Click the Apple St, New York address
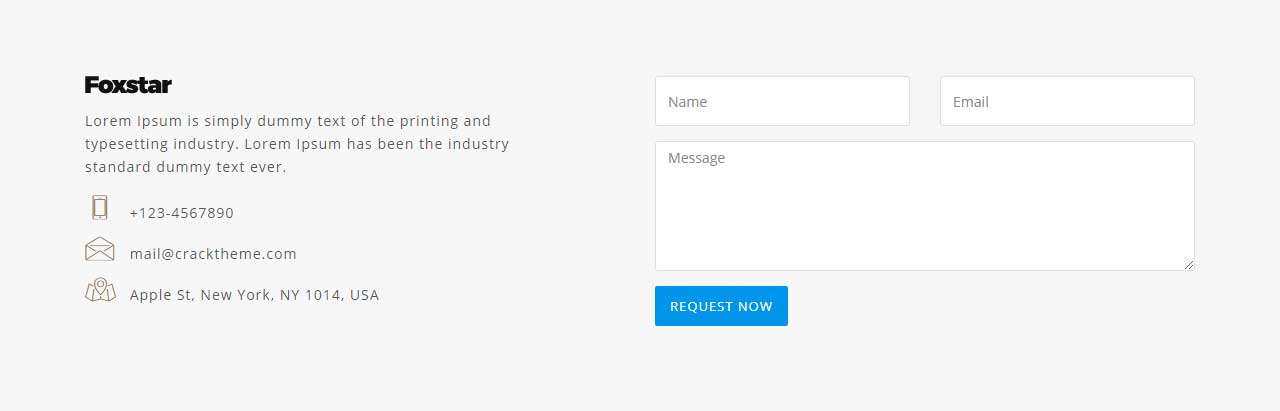 click(254, 295)
